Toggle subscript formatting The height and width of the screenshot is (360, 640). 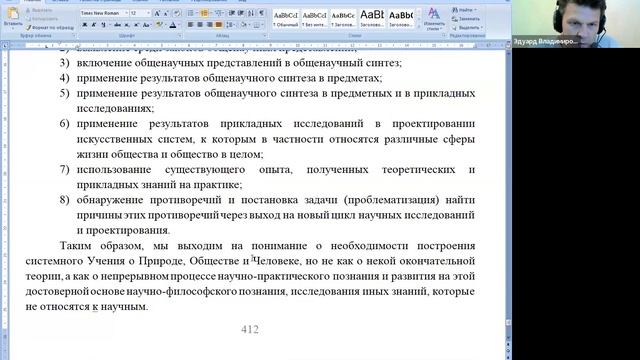click(127, 25)
